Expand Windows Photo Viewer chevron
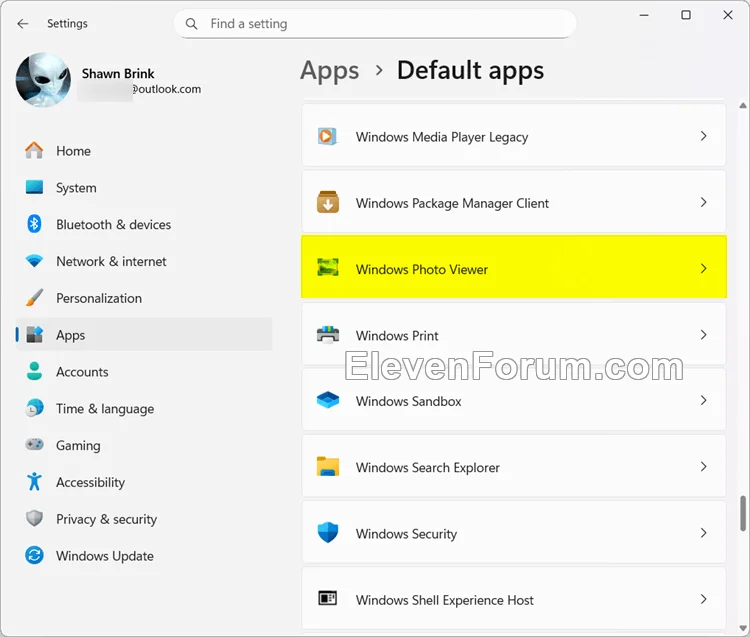This screenshot has height=637, width=750. (704, 269)
